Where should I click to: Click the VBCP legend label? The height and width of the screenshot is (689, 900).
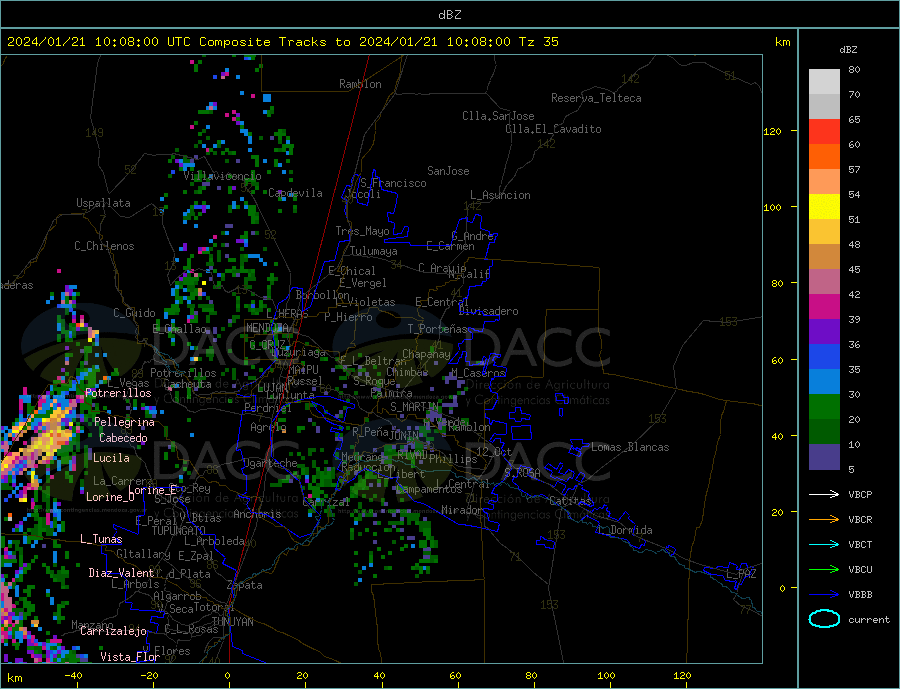click(x=860, y=494)
